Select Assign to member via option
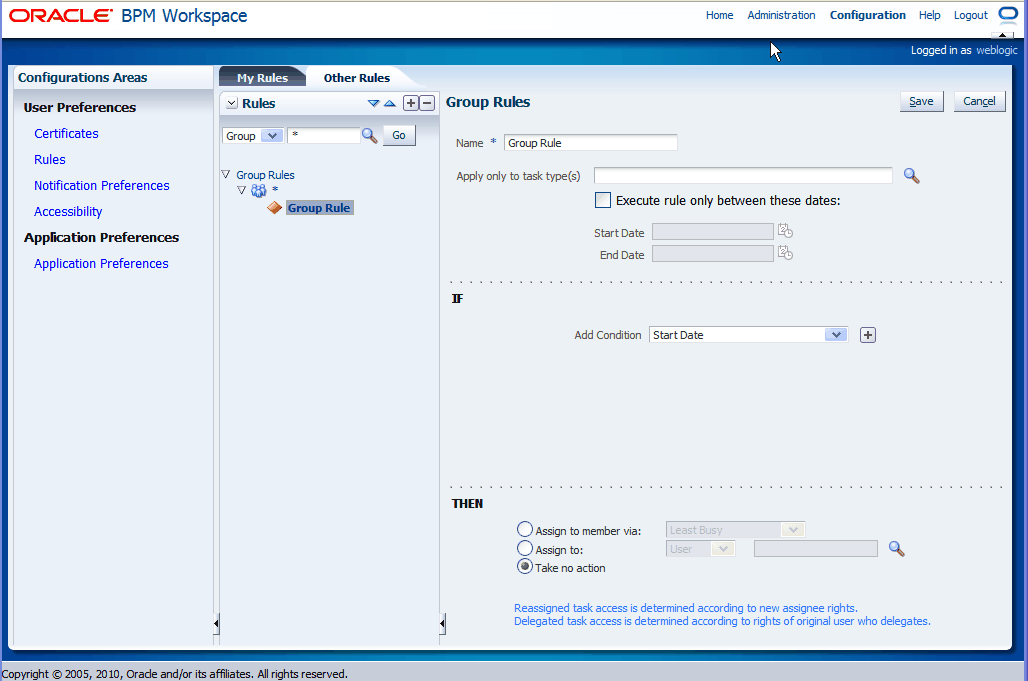1028x681 pixels. 524,529
